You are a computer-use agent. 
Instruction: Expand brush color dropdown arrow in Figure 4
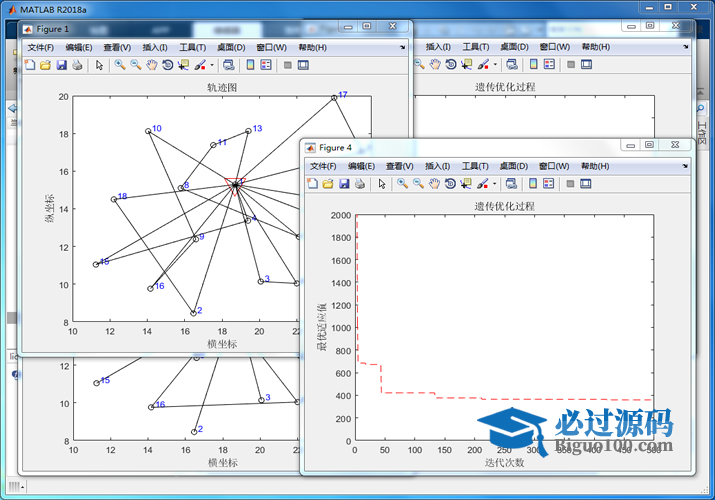[494, 184]
